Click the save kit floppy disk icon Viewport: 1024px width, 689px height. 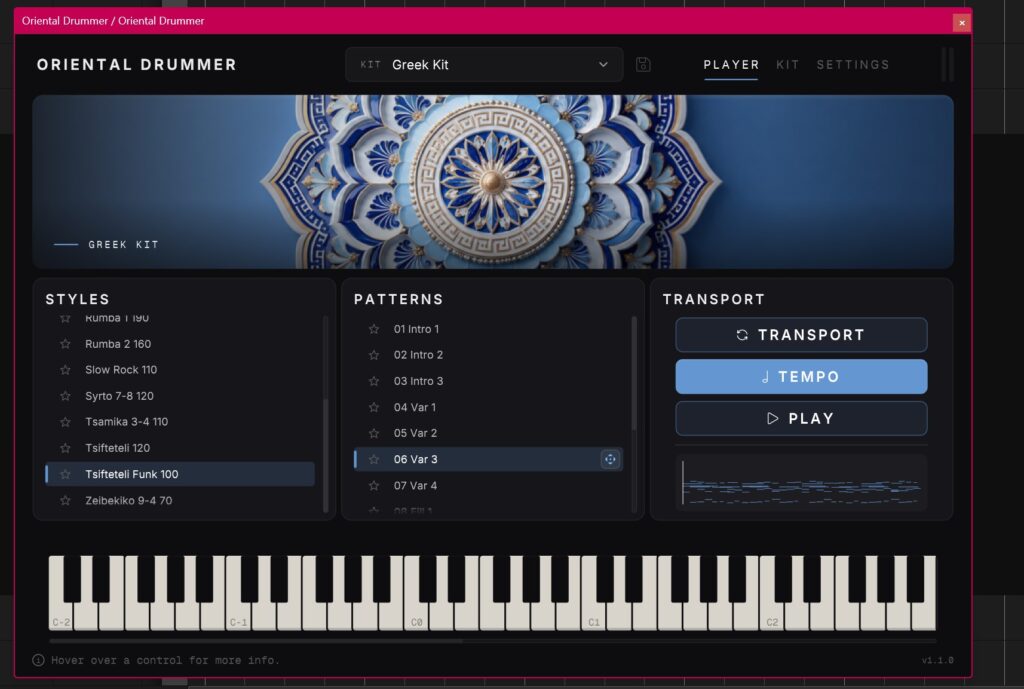coord(643,65)
